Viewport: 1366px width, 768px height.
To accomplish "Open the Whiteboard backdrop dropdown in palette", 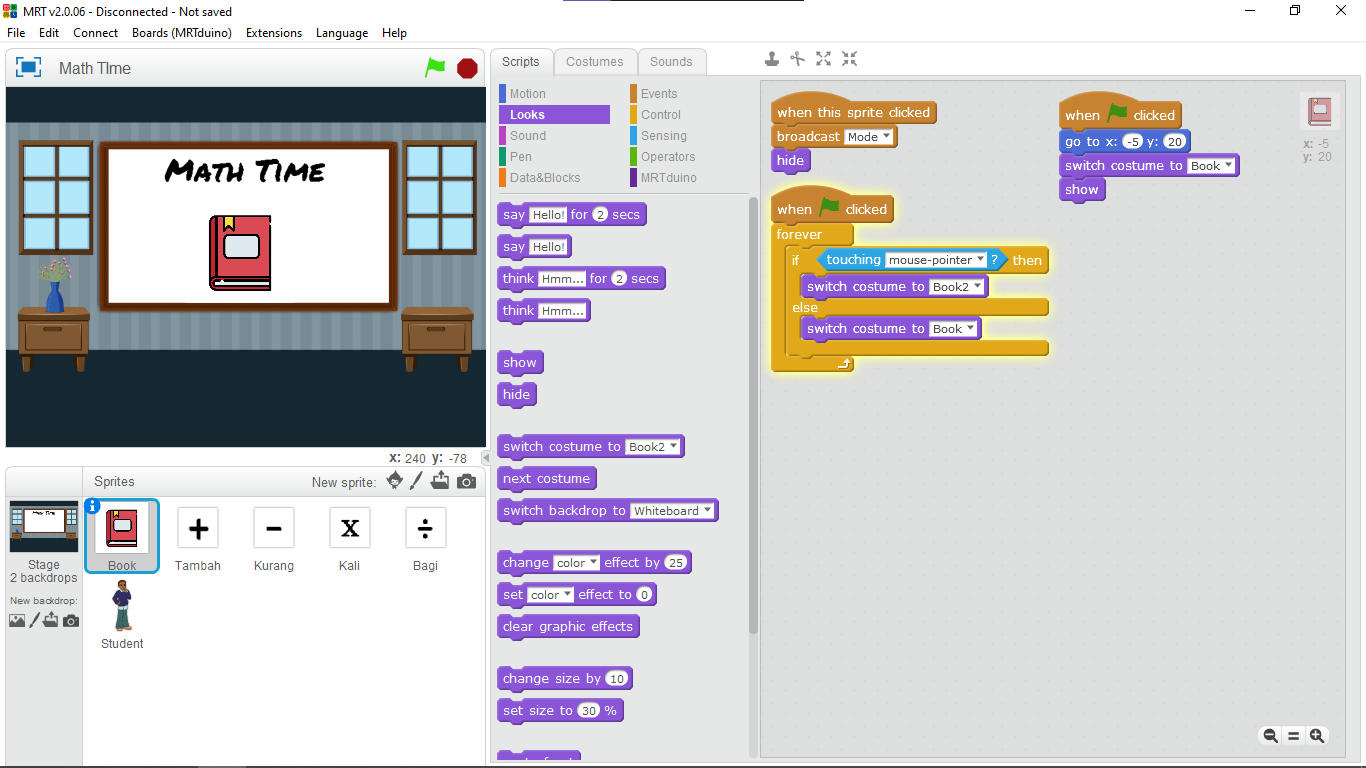I will pyautogui.click(x=708, y=511).
